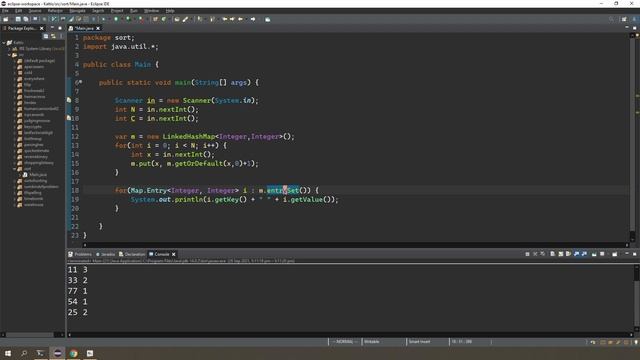Expand the cold package node
Screen dimensions: 640x360
15,73
